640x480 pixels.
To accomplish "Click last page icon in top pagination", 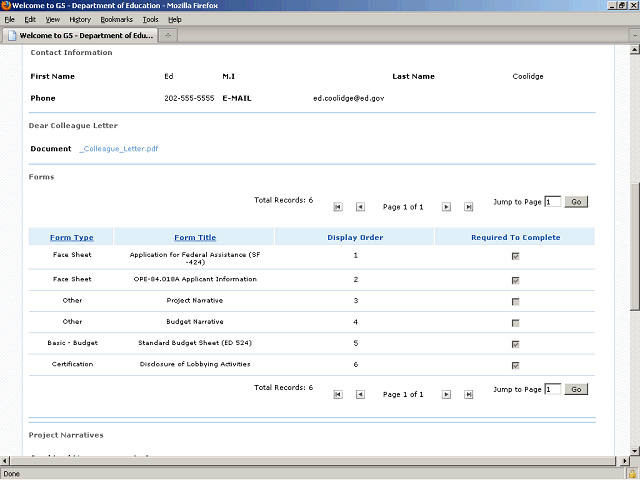I will point(468,207).
